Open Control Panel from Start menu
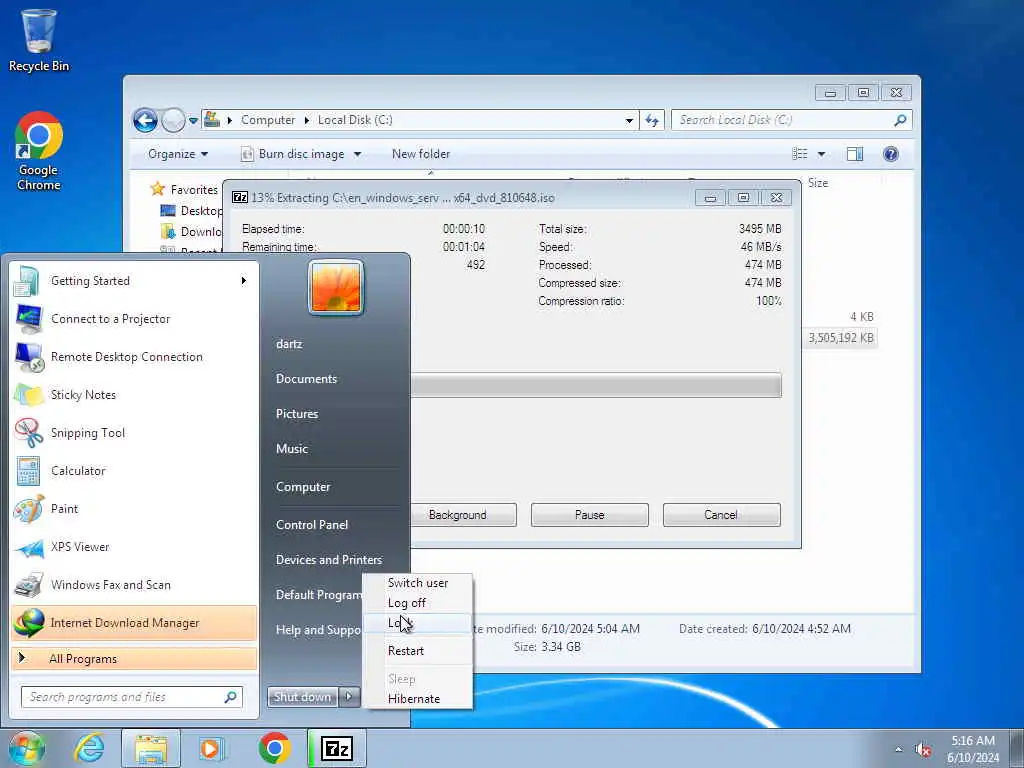Image resolution: width=1024 pixels, height=768 pixels. pos(312,525)
